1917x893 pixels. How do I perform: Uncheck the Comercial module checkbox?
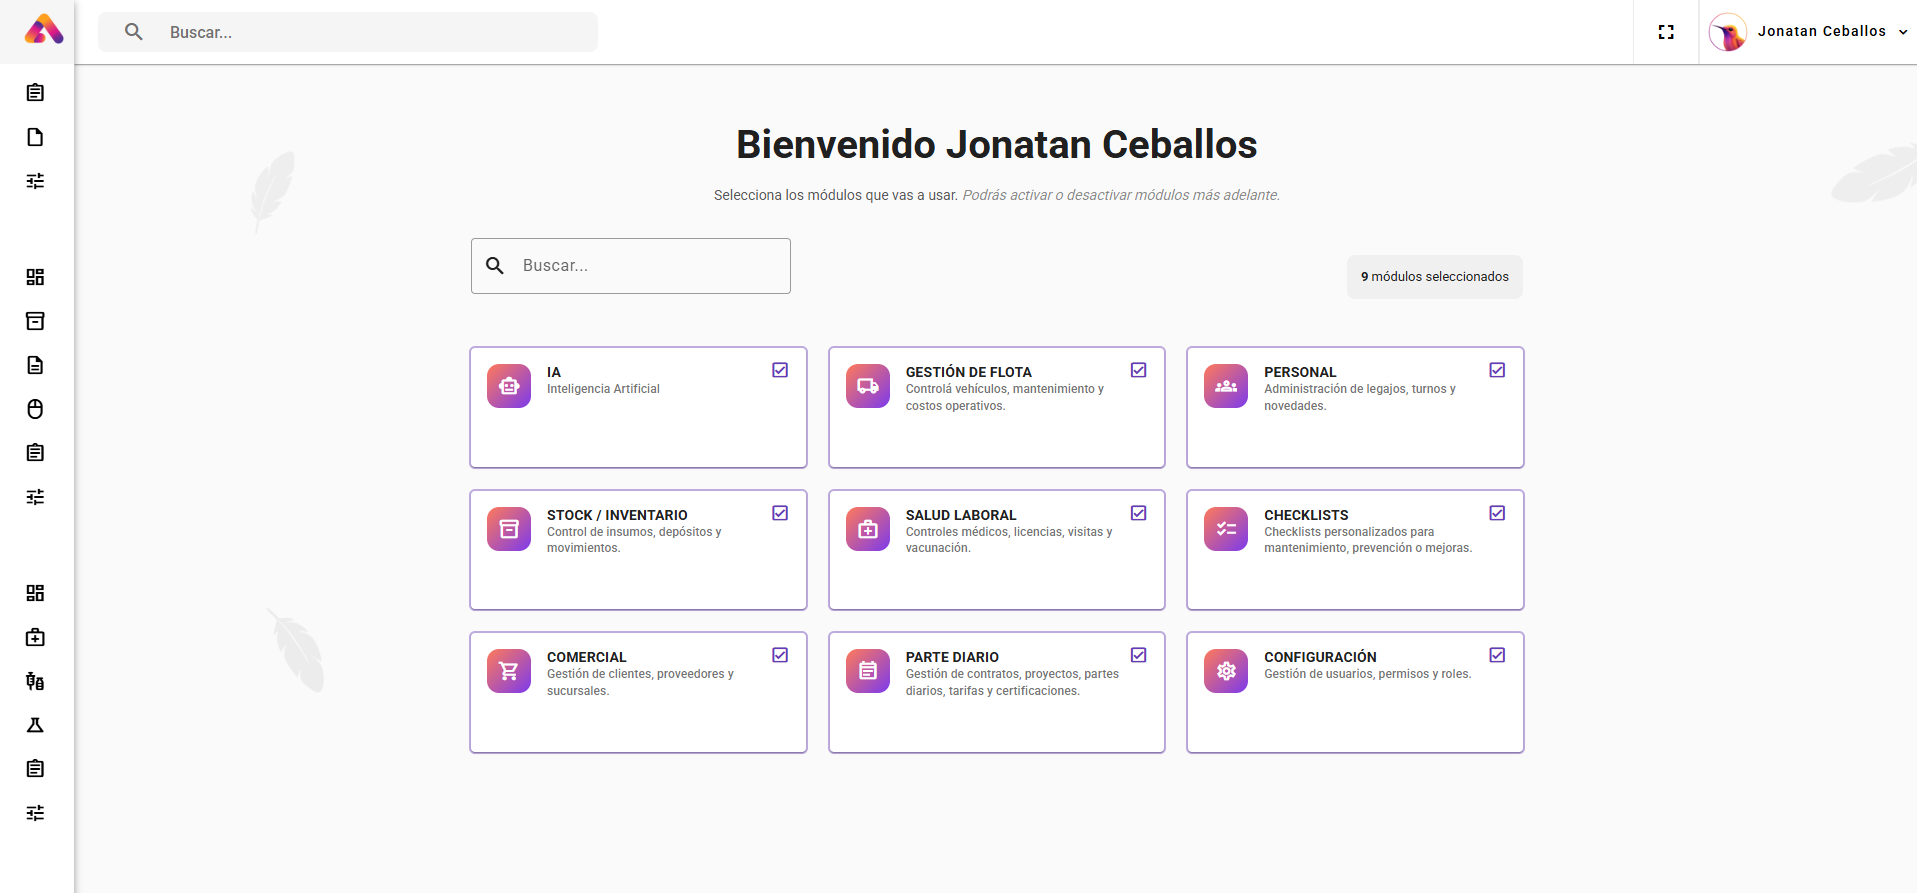pyautogui.click(x=780, y=655)
